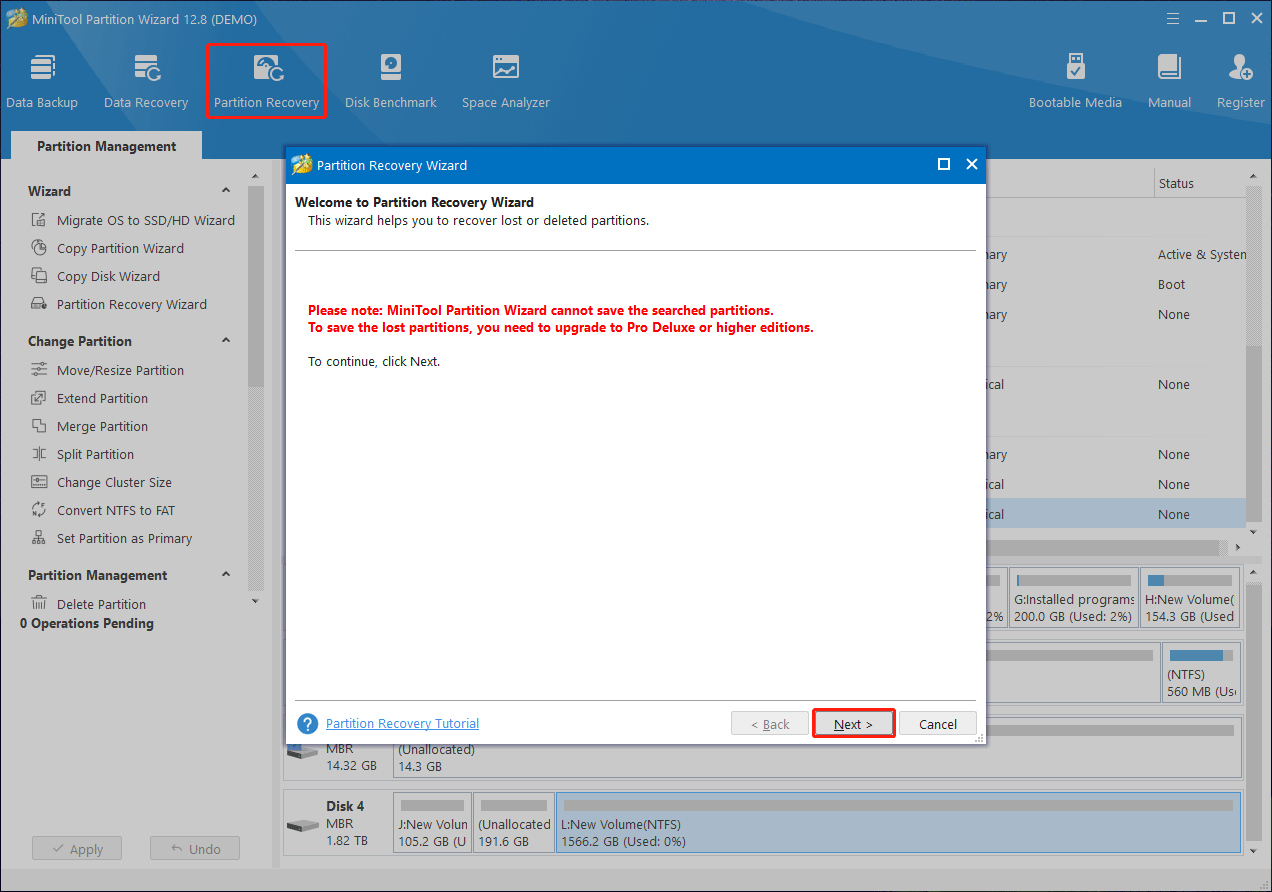Image resolution: width=1272 pixels, height=892 pixels.
Task: Select H:New Volume partition block
Action: coord(1190,597)
